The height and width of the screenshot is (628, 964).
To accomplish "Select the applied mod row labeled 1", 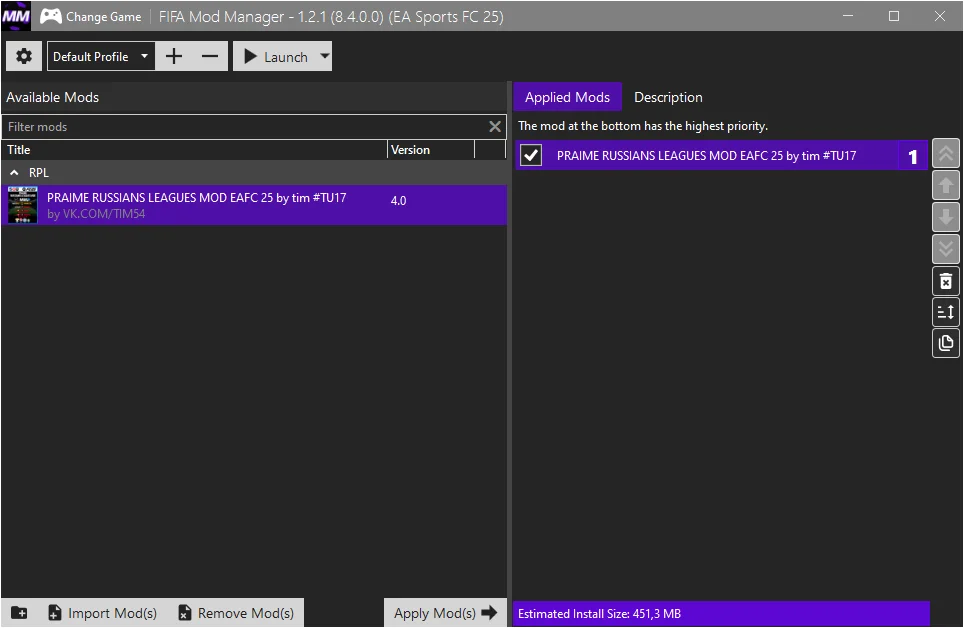I will pos(721,156).
